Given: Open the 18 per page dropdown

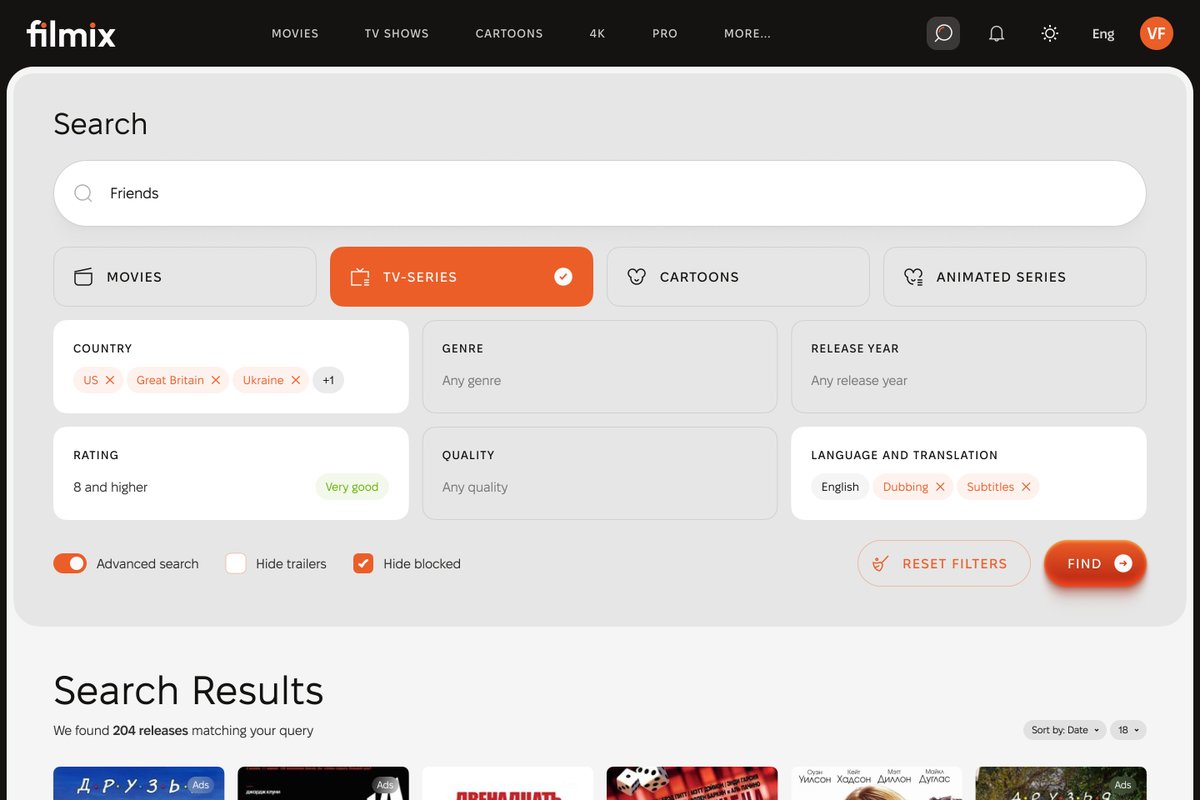Looking at the screenshot, I should click(x=1129, y=730).
